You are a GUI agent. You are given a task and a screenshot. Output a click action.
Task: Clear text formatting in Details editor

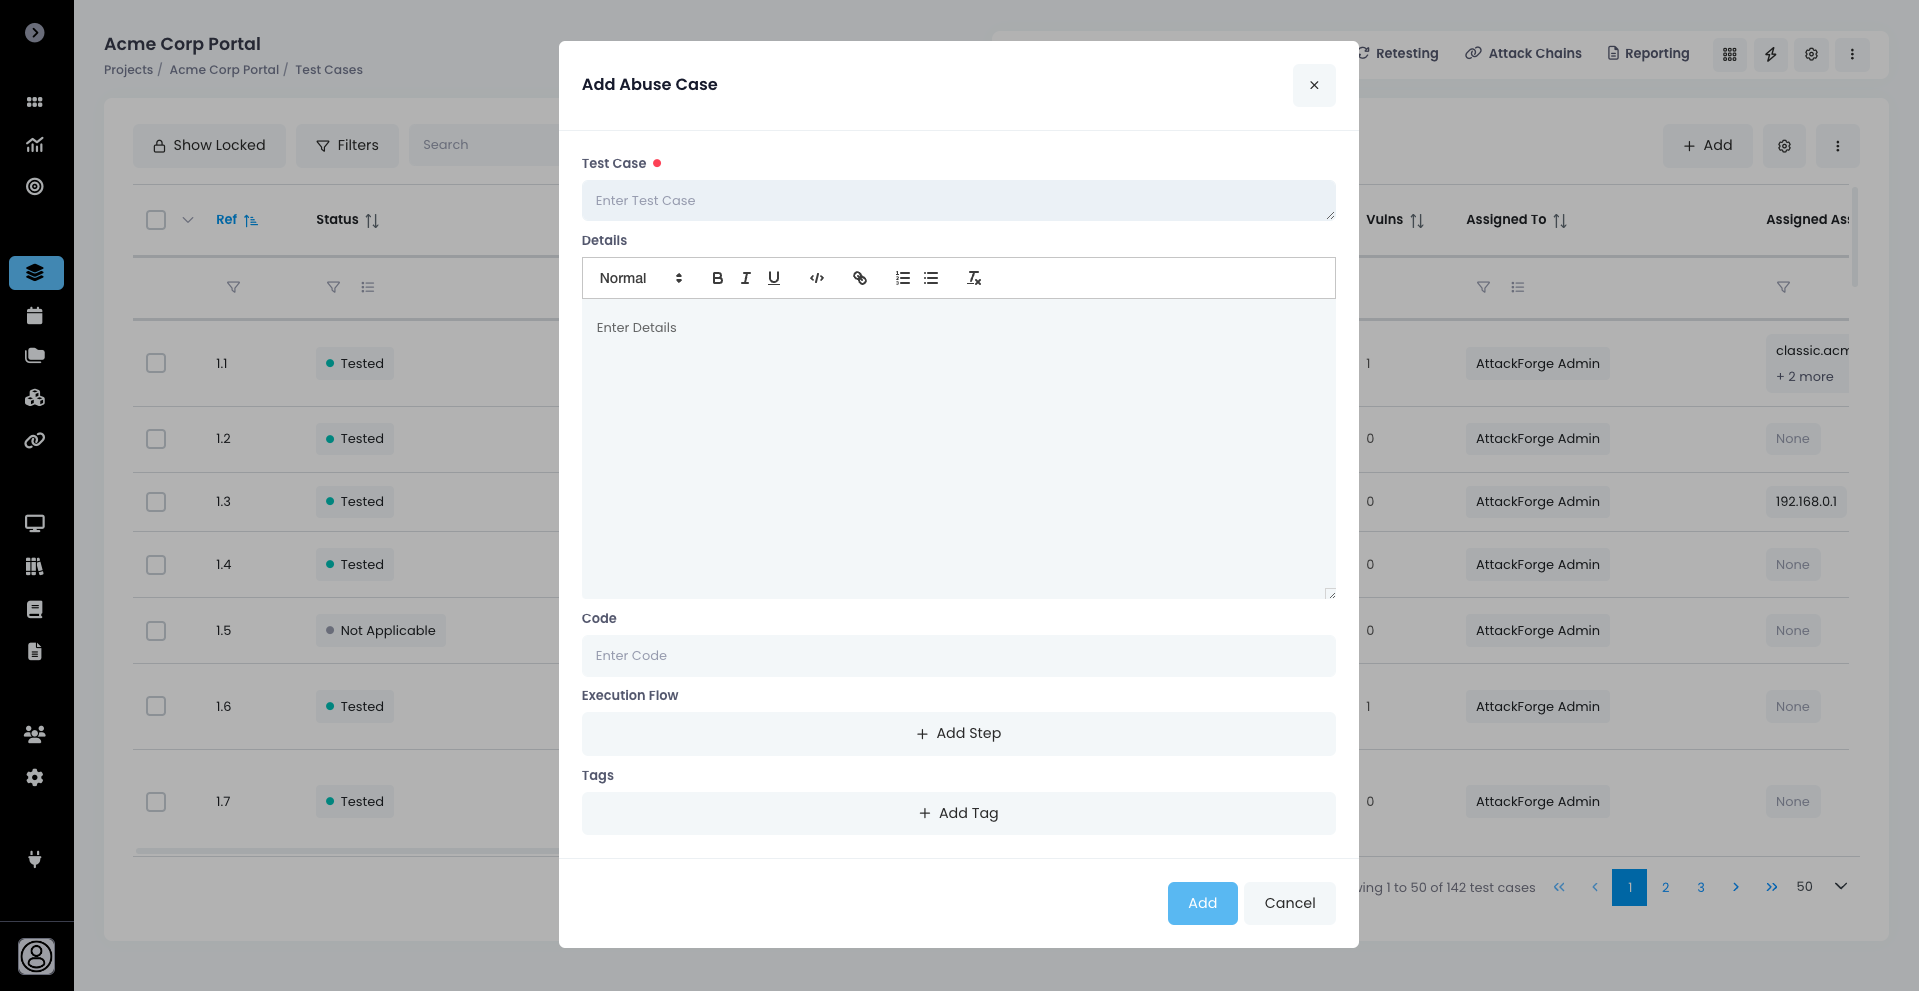click(974, 278)
